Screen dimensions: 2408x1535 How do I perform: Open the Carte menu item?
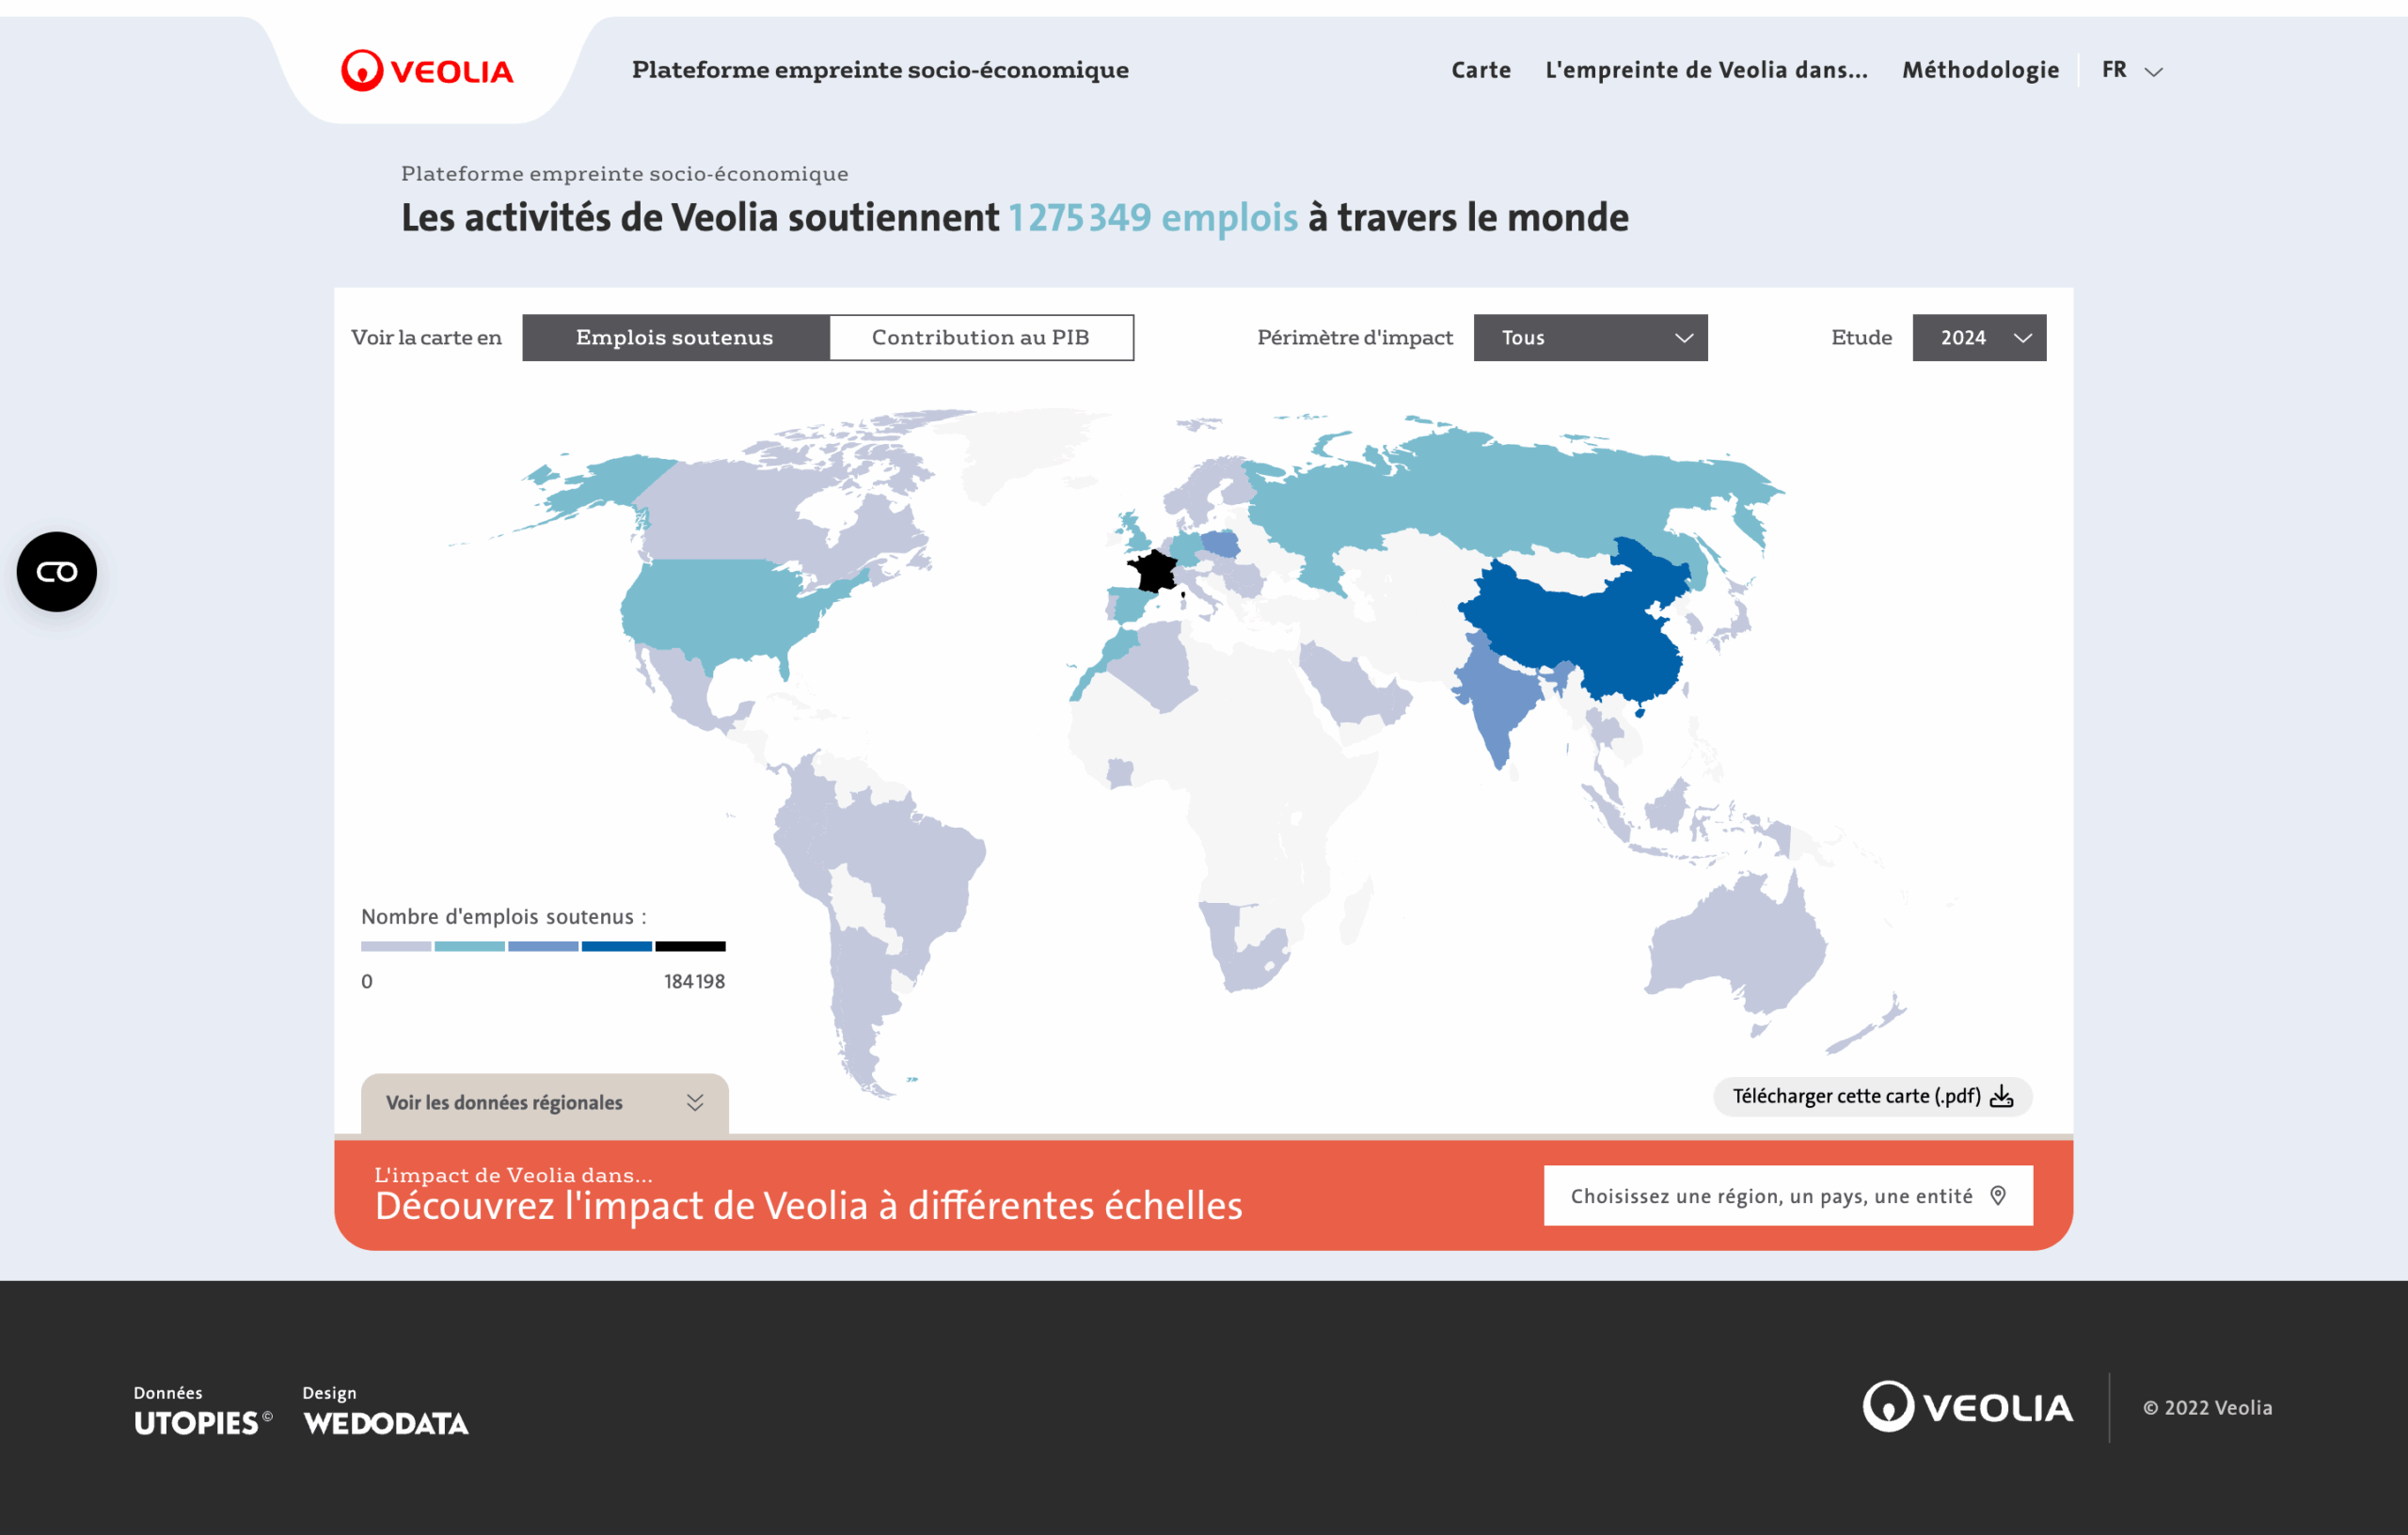point(1480,70)
